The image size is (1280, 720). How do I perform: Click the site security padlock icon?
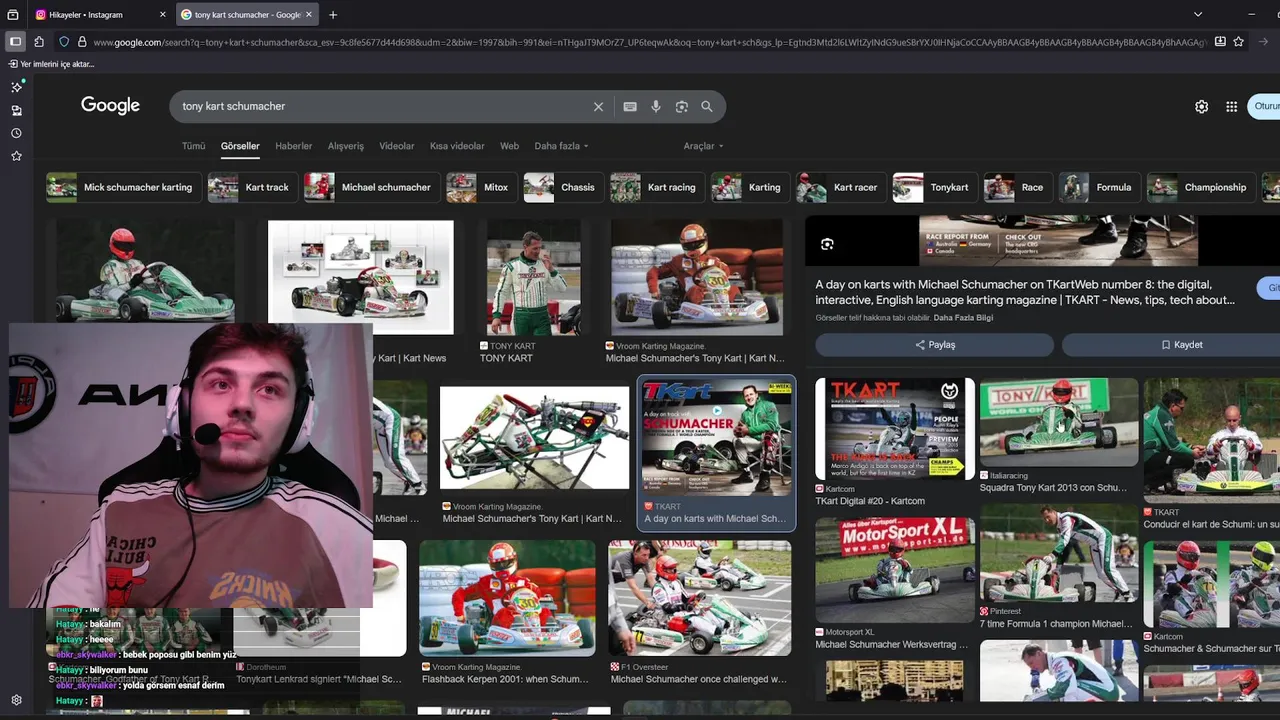tap(81, 42)
